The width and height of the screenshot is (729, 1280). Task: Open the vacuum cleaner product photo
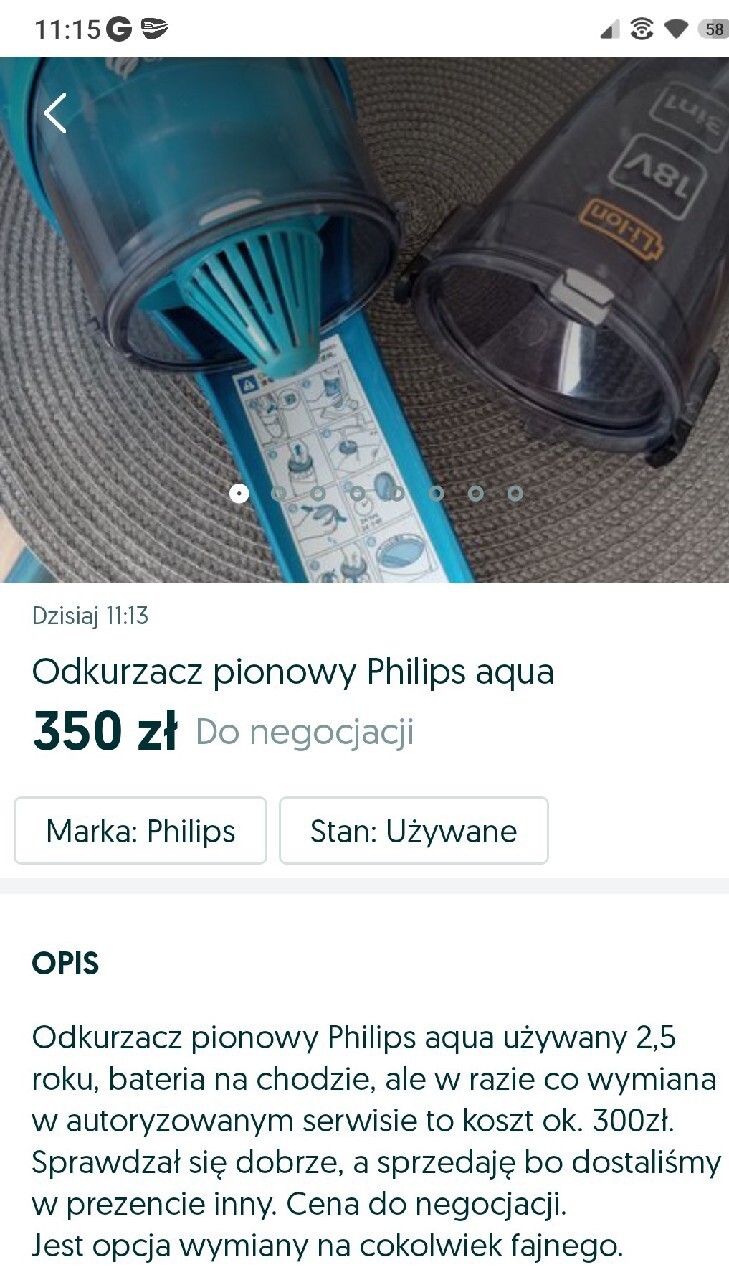click(364, 320)
